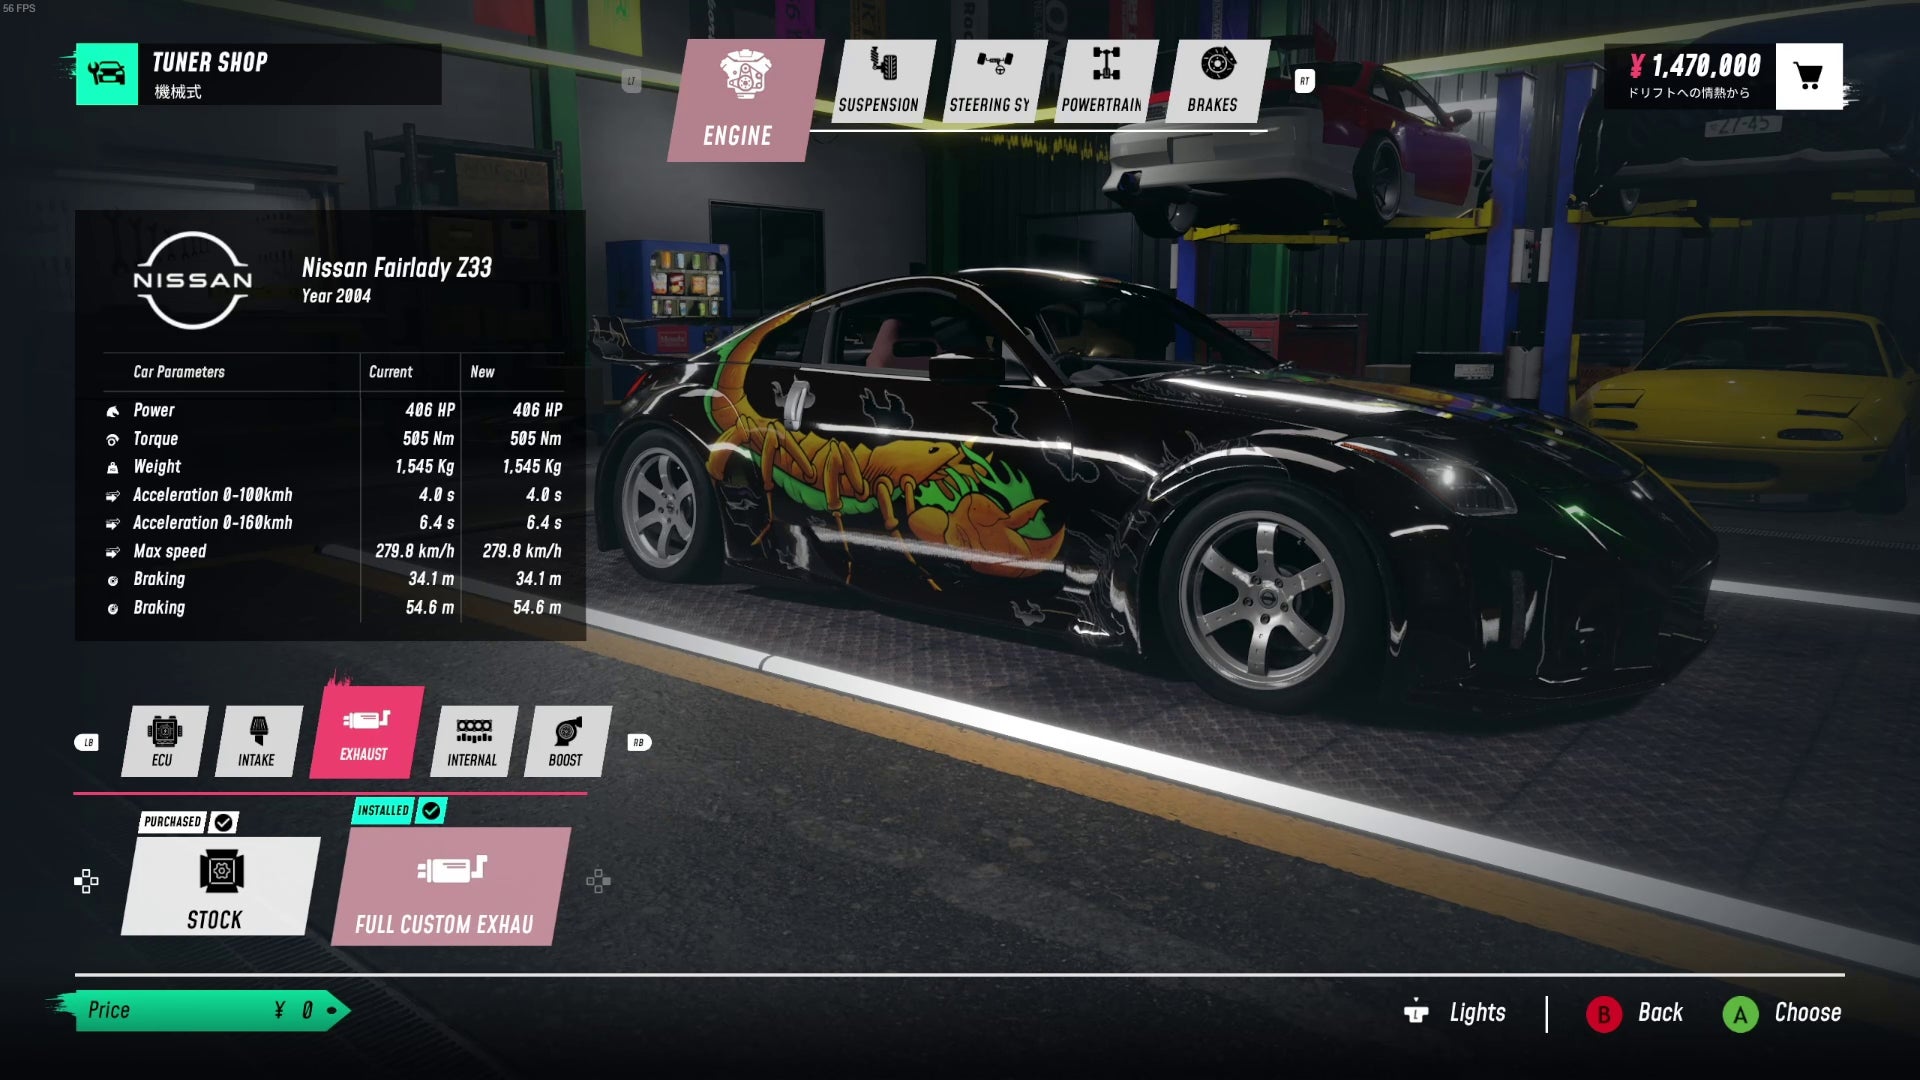Click the FPS counter text
Image resolution: width=1920 pixels, height=1080 pixels.
[19, 8]
